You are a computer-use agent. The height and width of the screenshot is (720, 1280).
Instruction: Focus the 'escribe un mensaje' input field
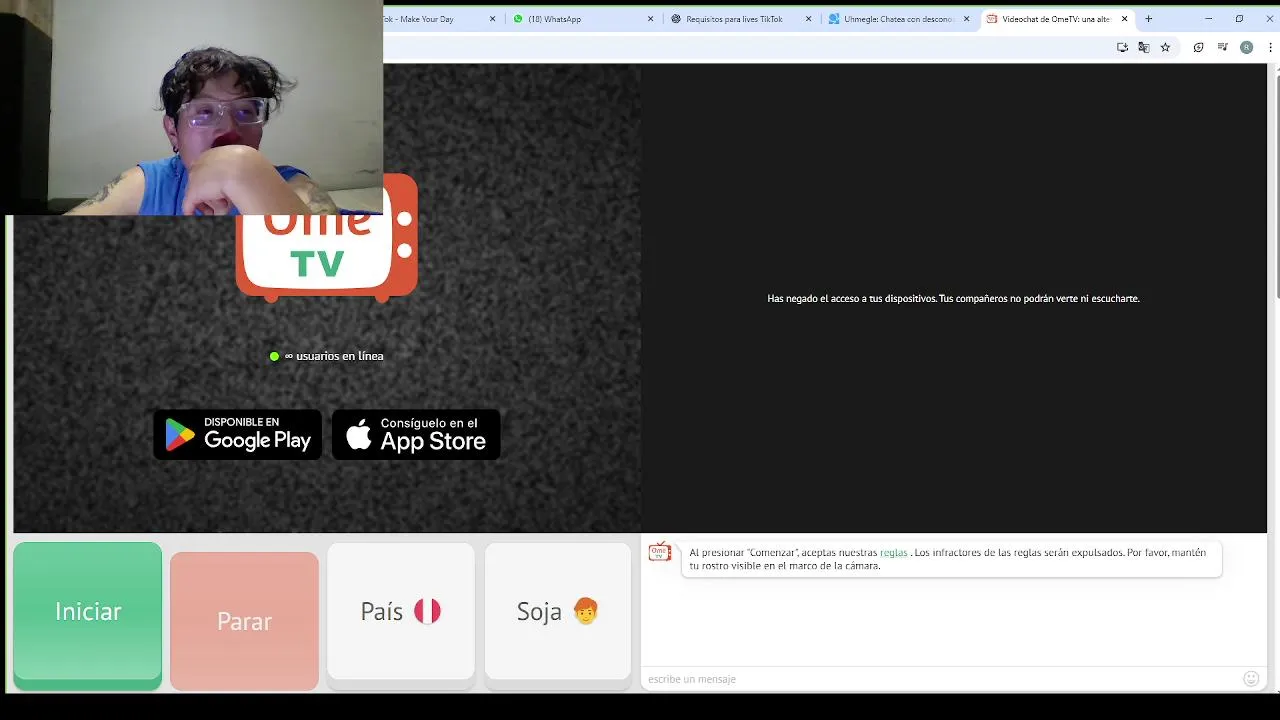[x=940, y=679]
